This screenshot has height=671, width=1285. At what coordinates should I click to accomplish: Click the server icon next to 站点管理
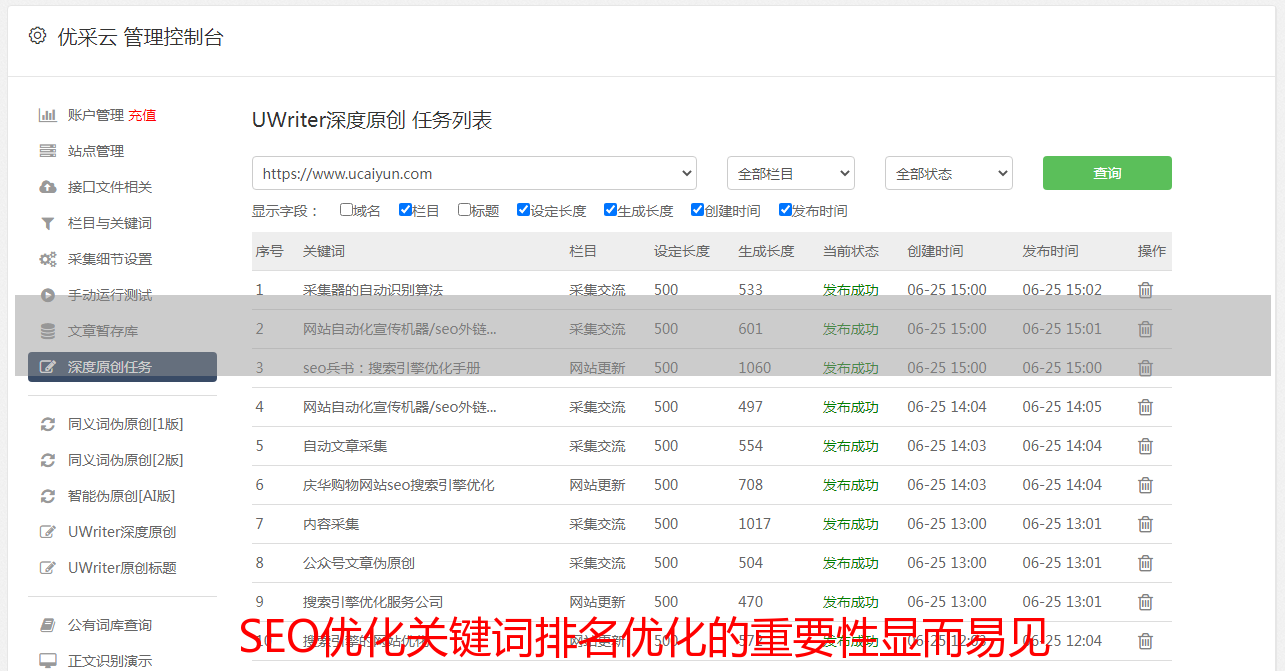click(x=47, y=151)
